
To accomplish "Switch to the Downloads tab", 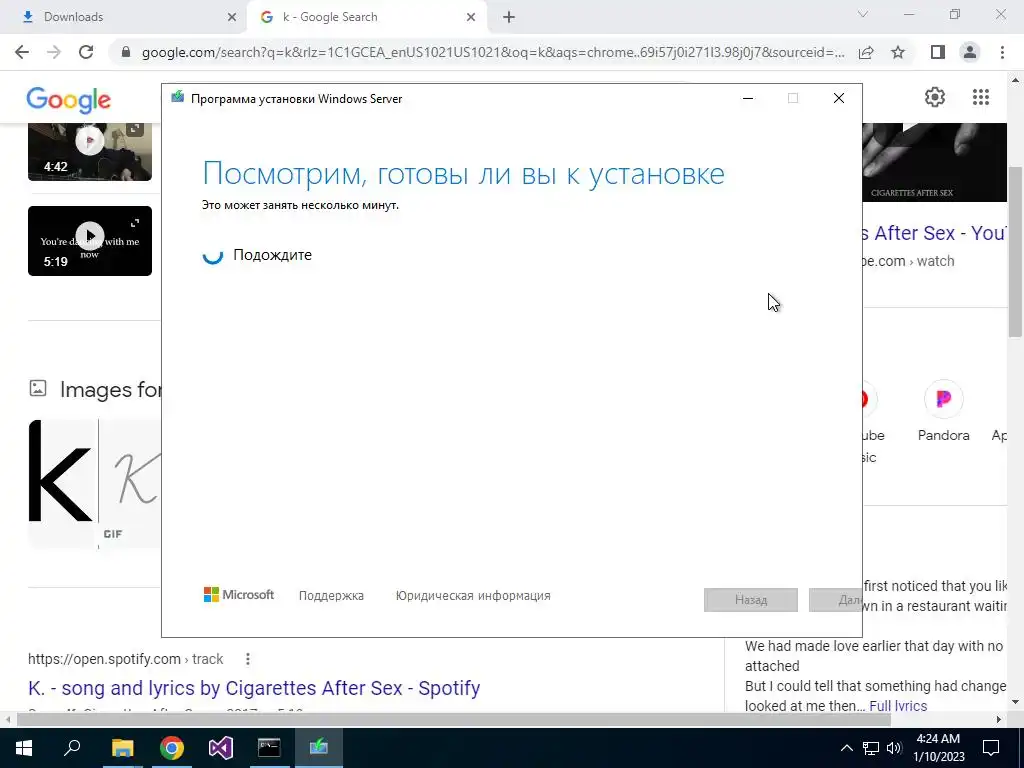I will 124,17.
